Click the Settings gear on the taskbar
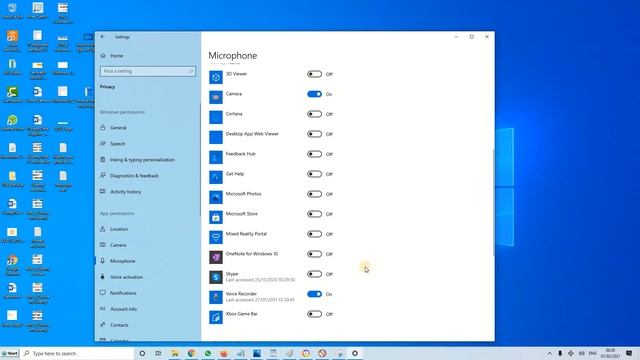This screenshot has height=360, width=640. 355,353
